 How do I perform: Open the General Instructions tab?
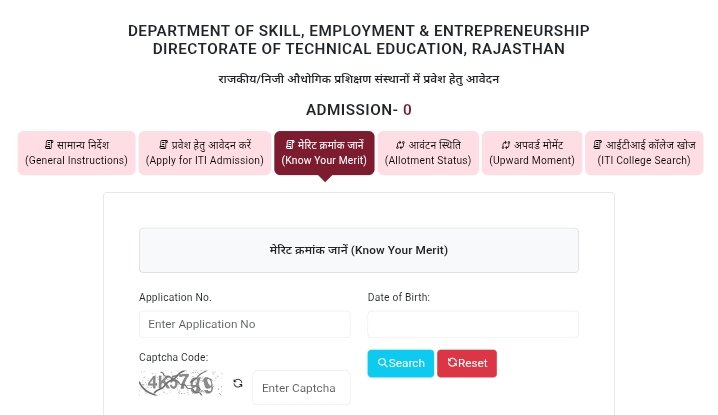point(76,153)
